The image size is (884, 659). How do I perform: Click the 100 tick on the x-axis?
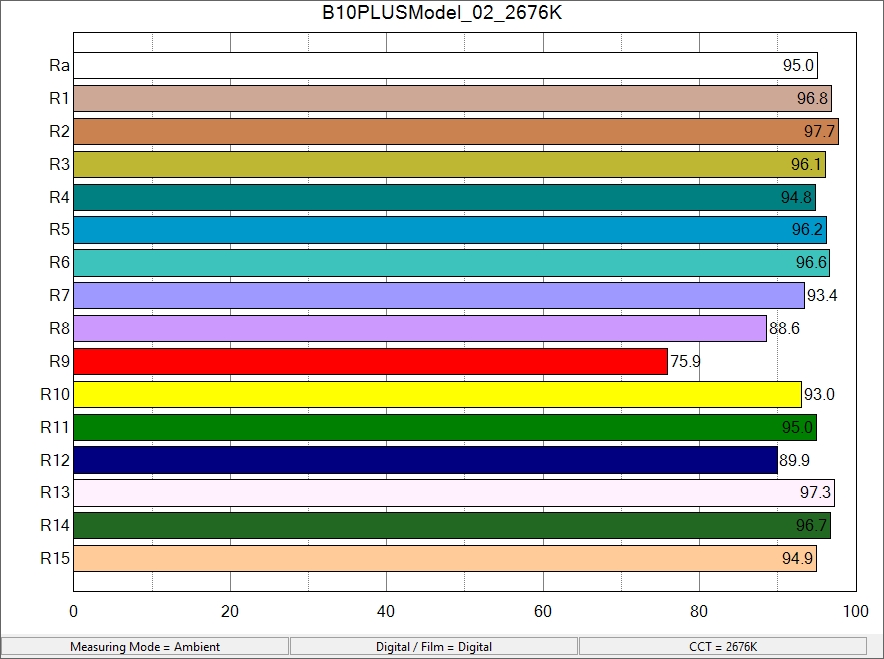855,612
